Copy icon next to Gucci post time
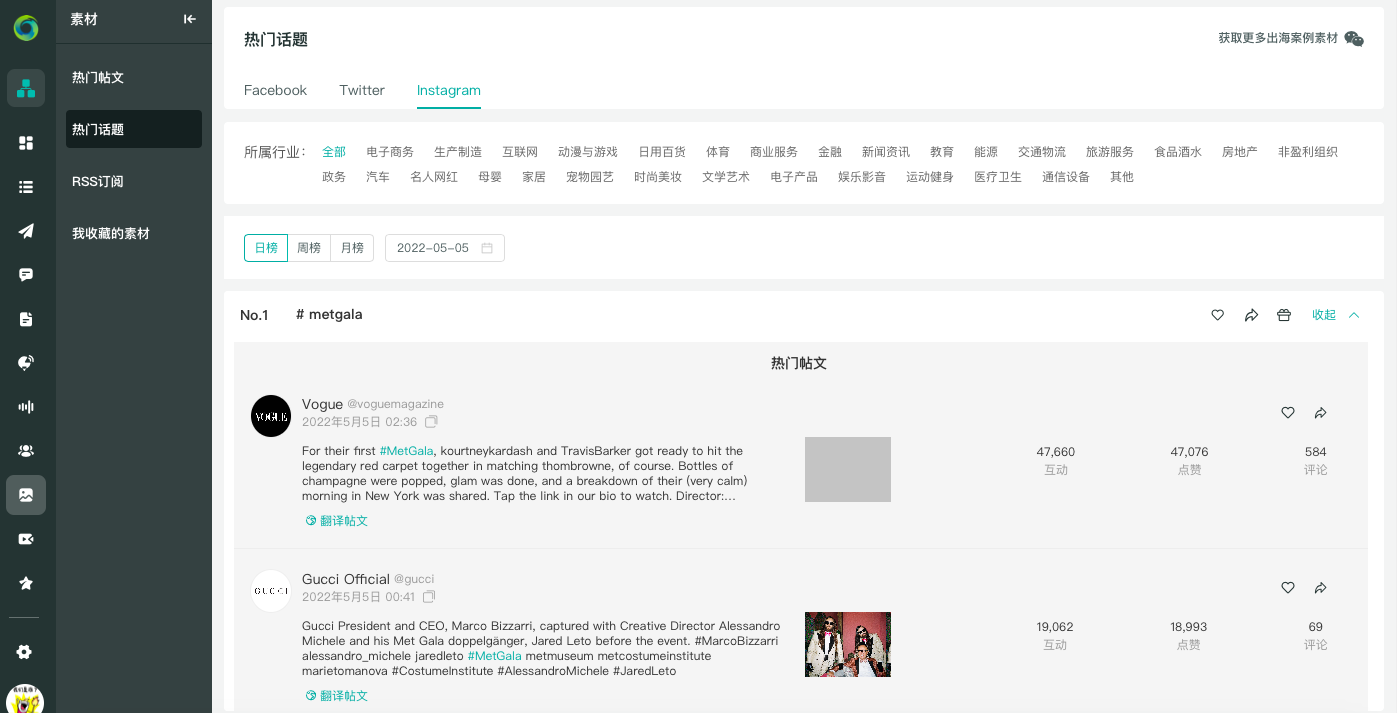The height and width of the screenshot is (713, 1400). coord(428,597)
